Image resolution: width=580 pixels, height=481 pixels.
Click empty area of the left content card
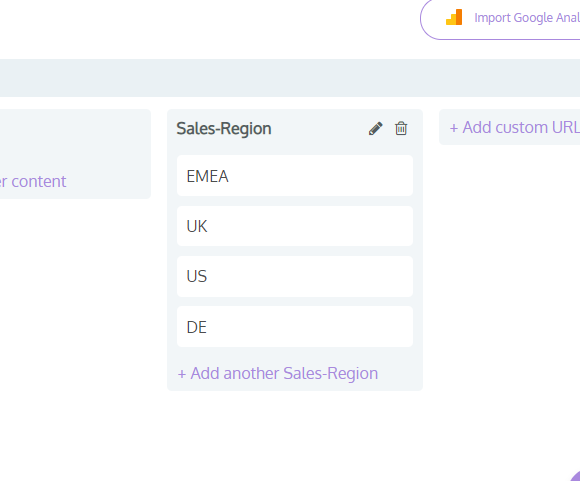point(74,141)
